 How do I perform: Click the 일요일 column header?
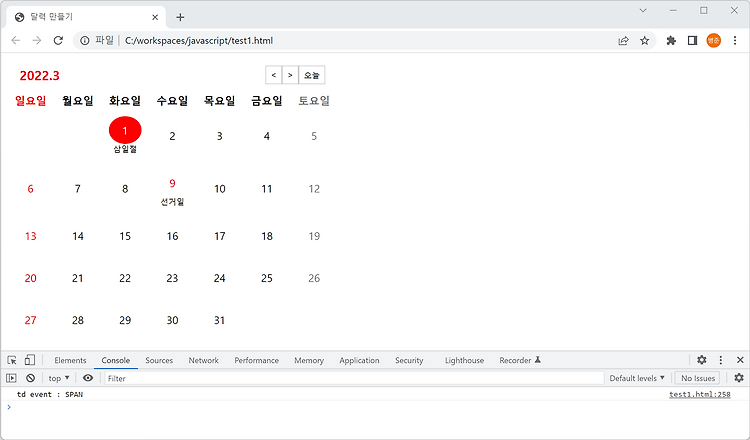point(31,101)
